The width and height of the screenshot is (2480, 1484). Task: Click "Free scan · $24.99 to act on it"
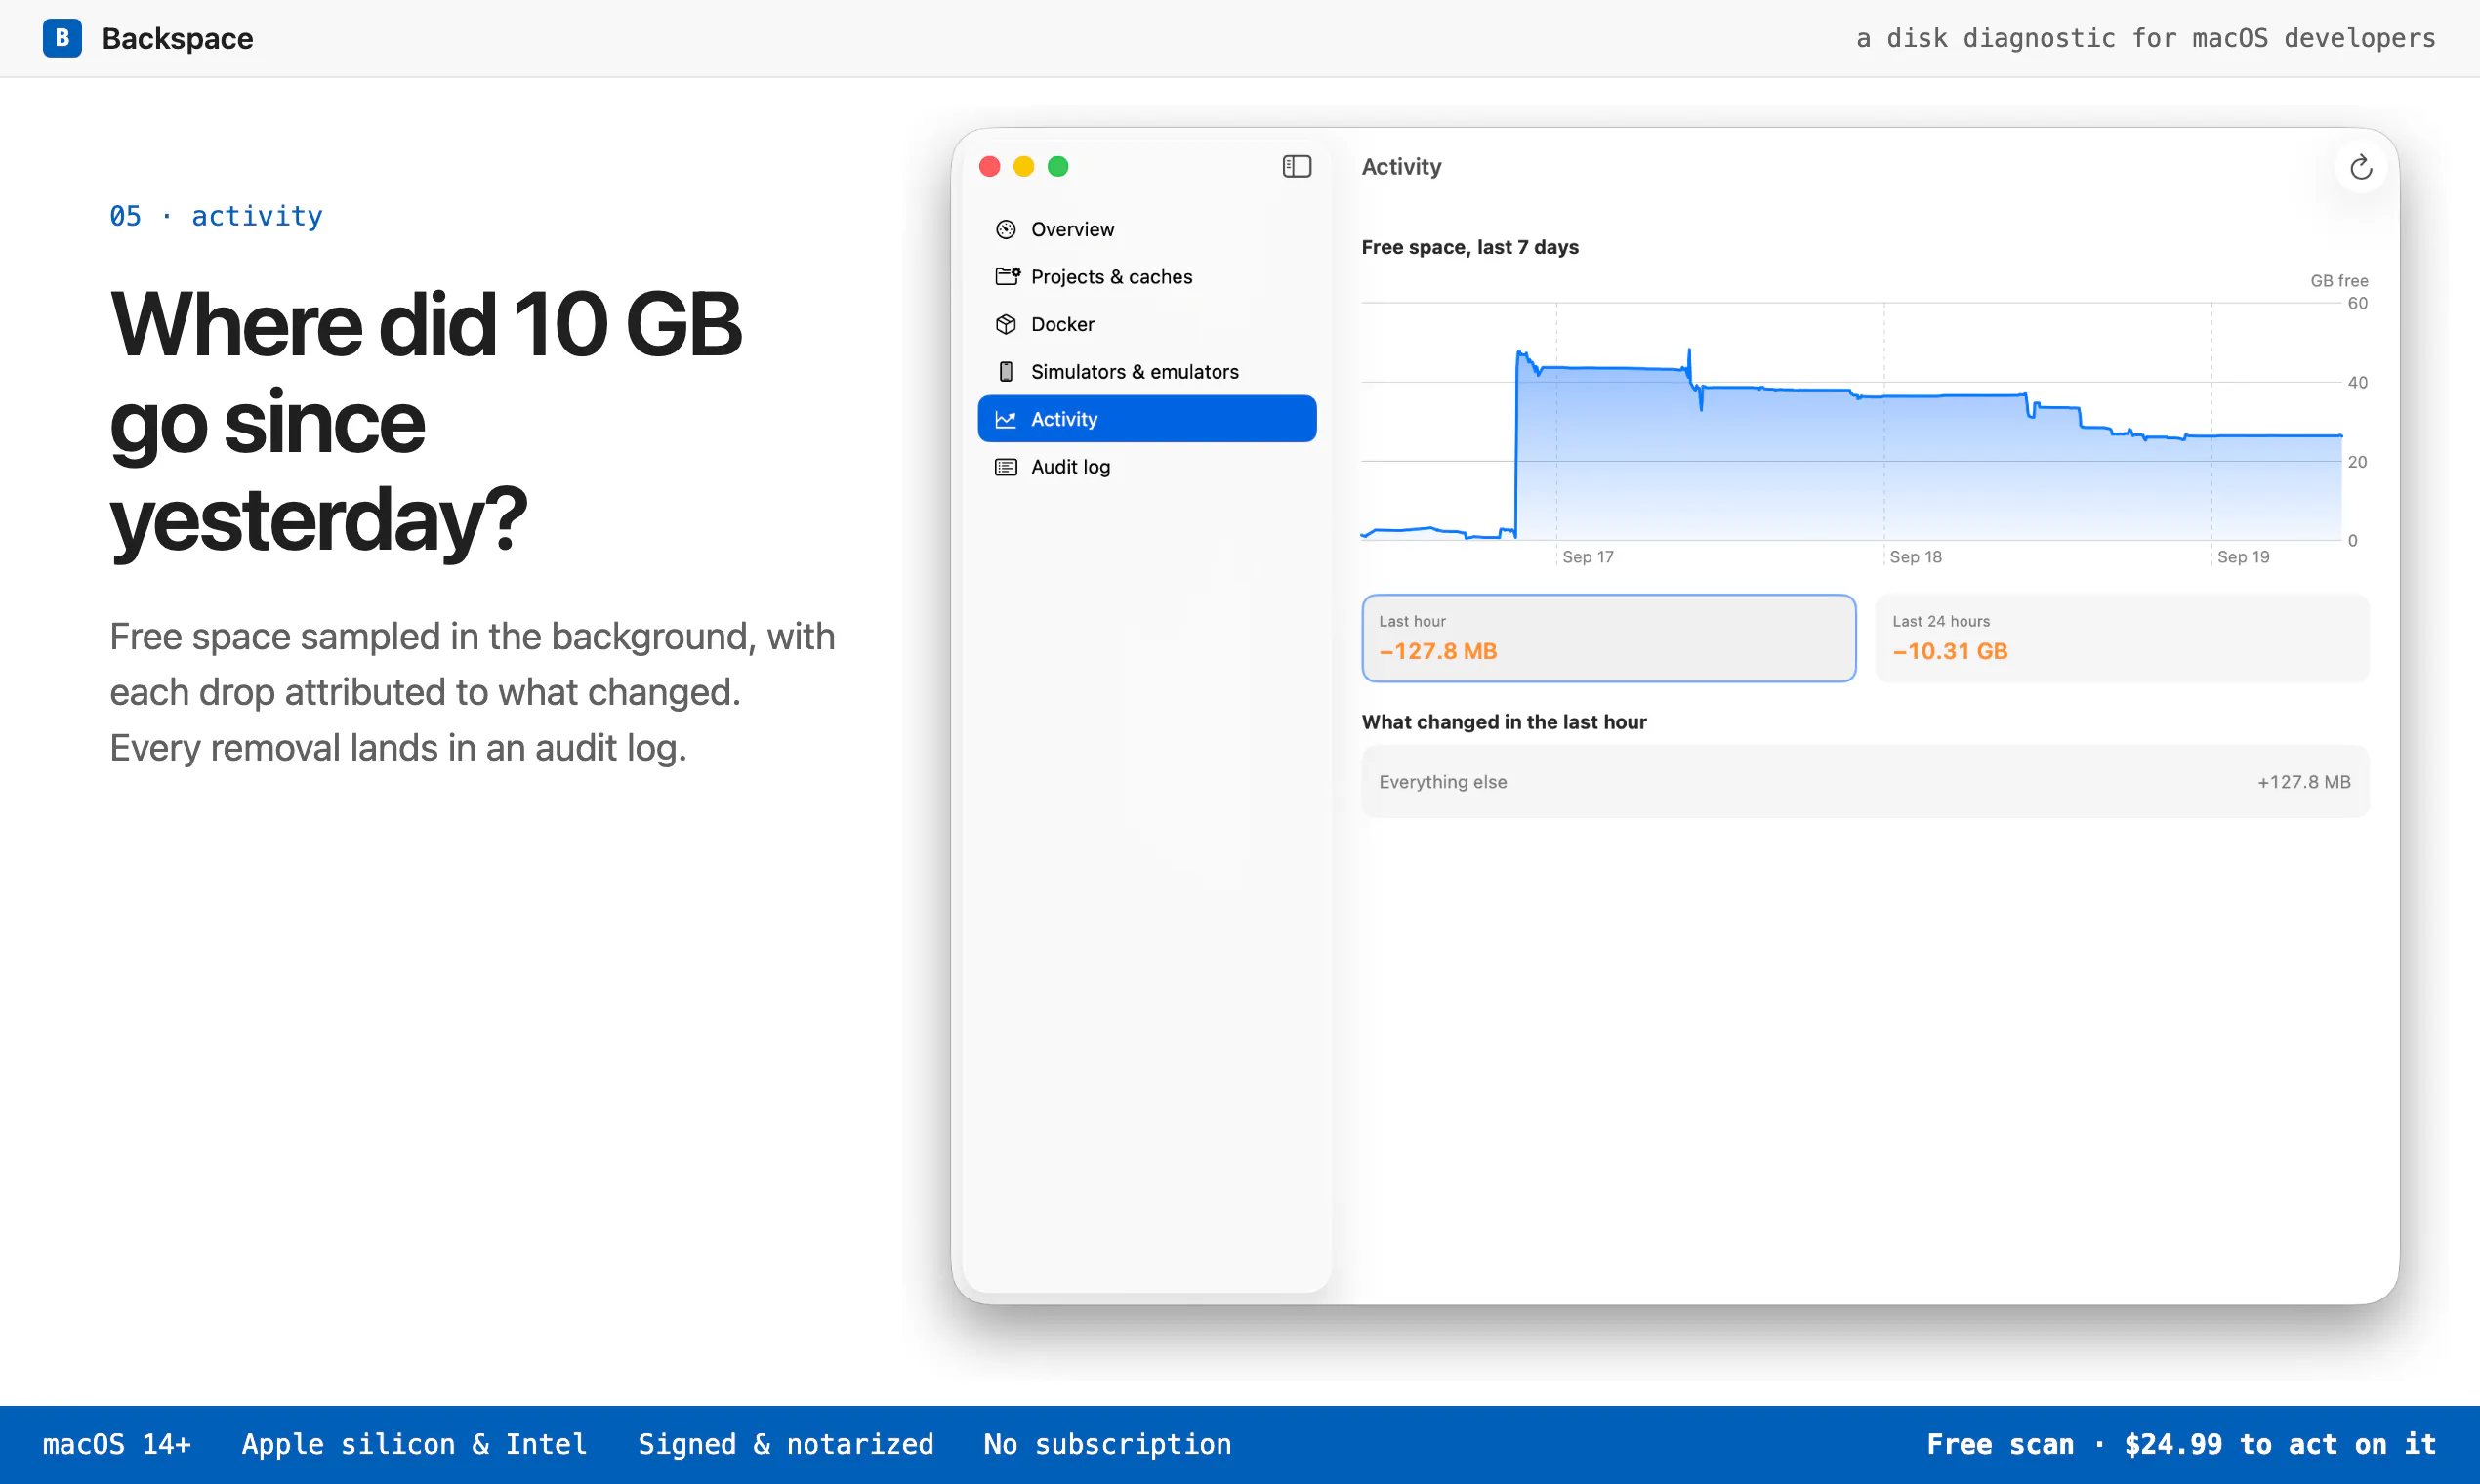(x=2181, y=1444)
